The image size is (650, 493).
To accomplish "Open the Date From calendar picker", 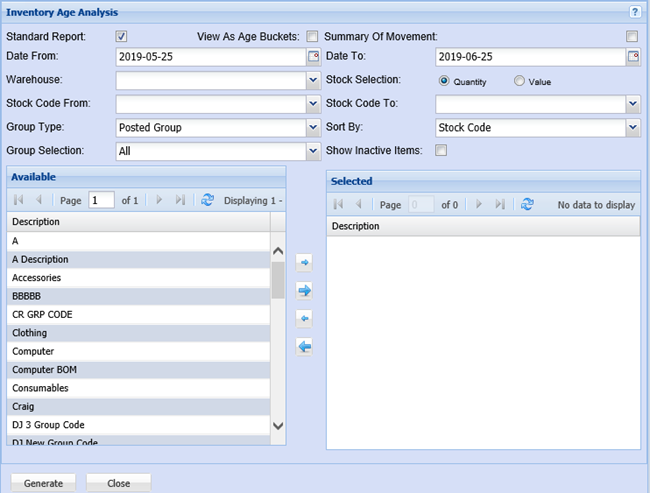I will [x=313, y=56].
